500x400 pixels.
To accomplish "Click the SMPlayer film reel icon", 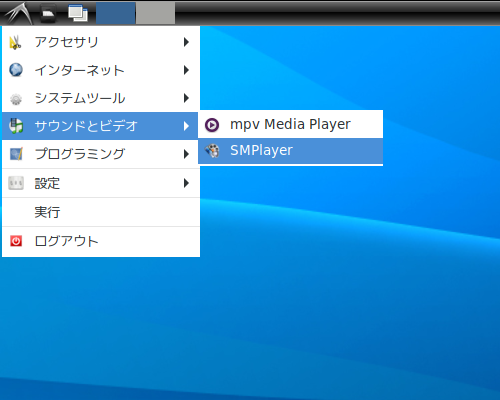I will (212, 151).
